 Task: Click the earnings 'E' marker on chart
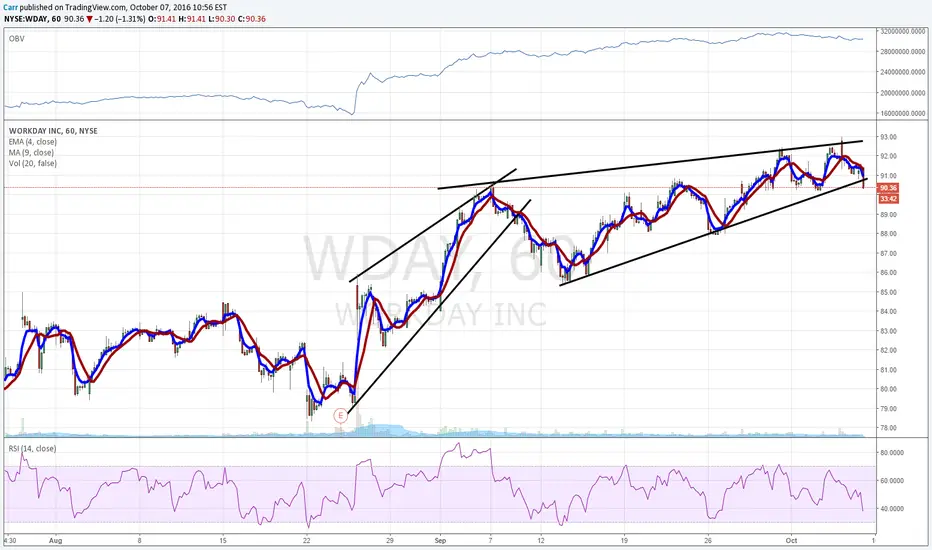click(341, 416)
